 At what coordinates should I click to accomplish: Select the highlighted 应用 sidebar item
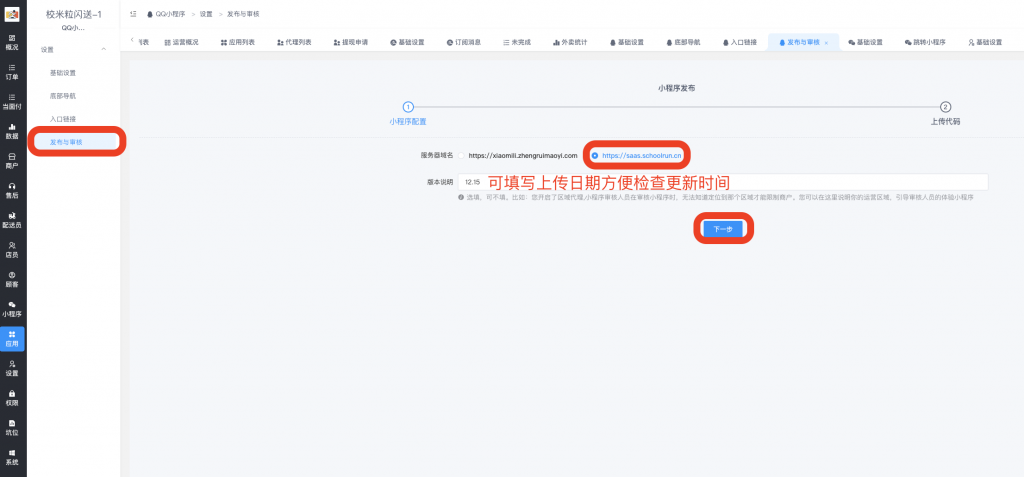click(x=12, y=339)
